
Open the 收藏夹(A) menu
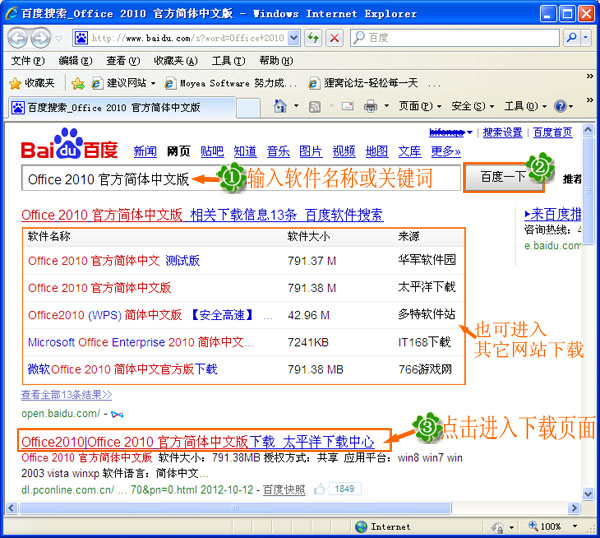(x=176, y=60)
